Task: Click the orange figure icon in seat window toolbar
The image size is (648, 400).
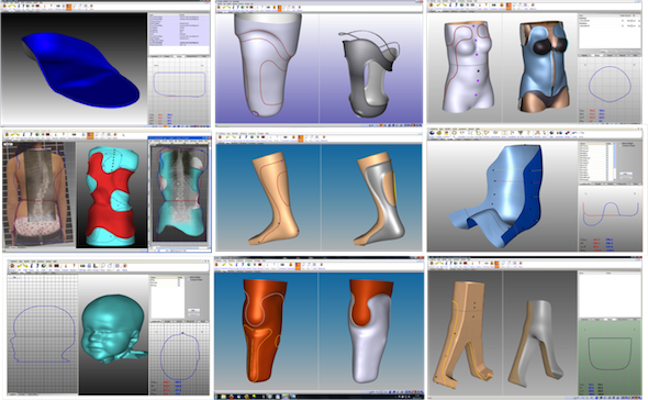Action: pos(538,133)
